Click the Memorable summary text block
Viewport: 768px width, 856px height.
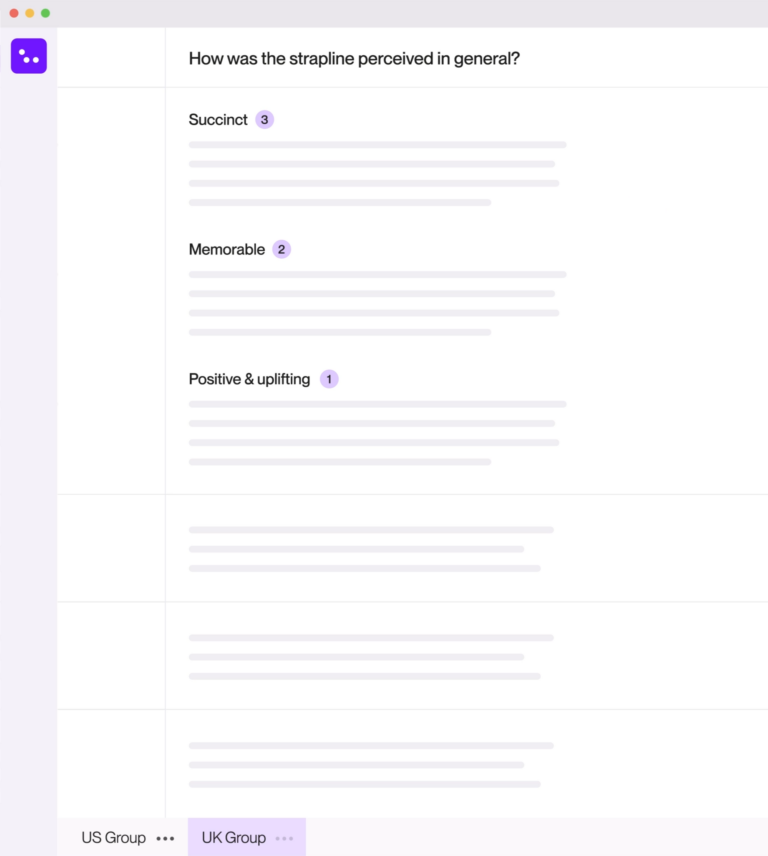point(376,303)
